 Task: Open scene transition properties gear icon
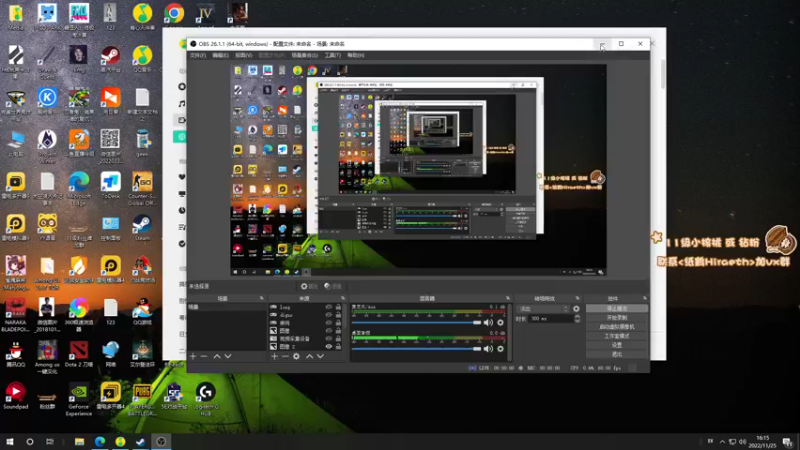coord(576,309)
